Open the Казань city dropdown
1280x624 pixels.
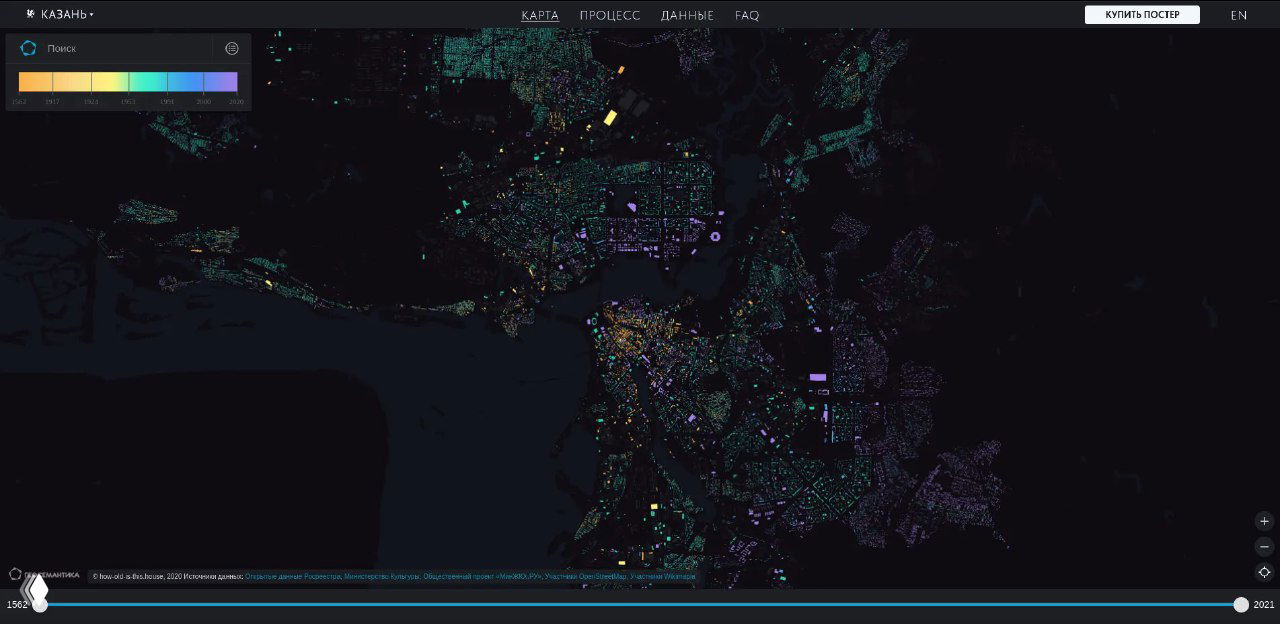coord(67,15)
